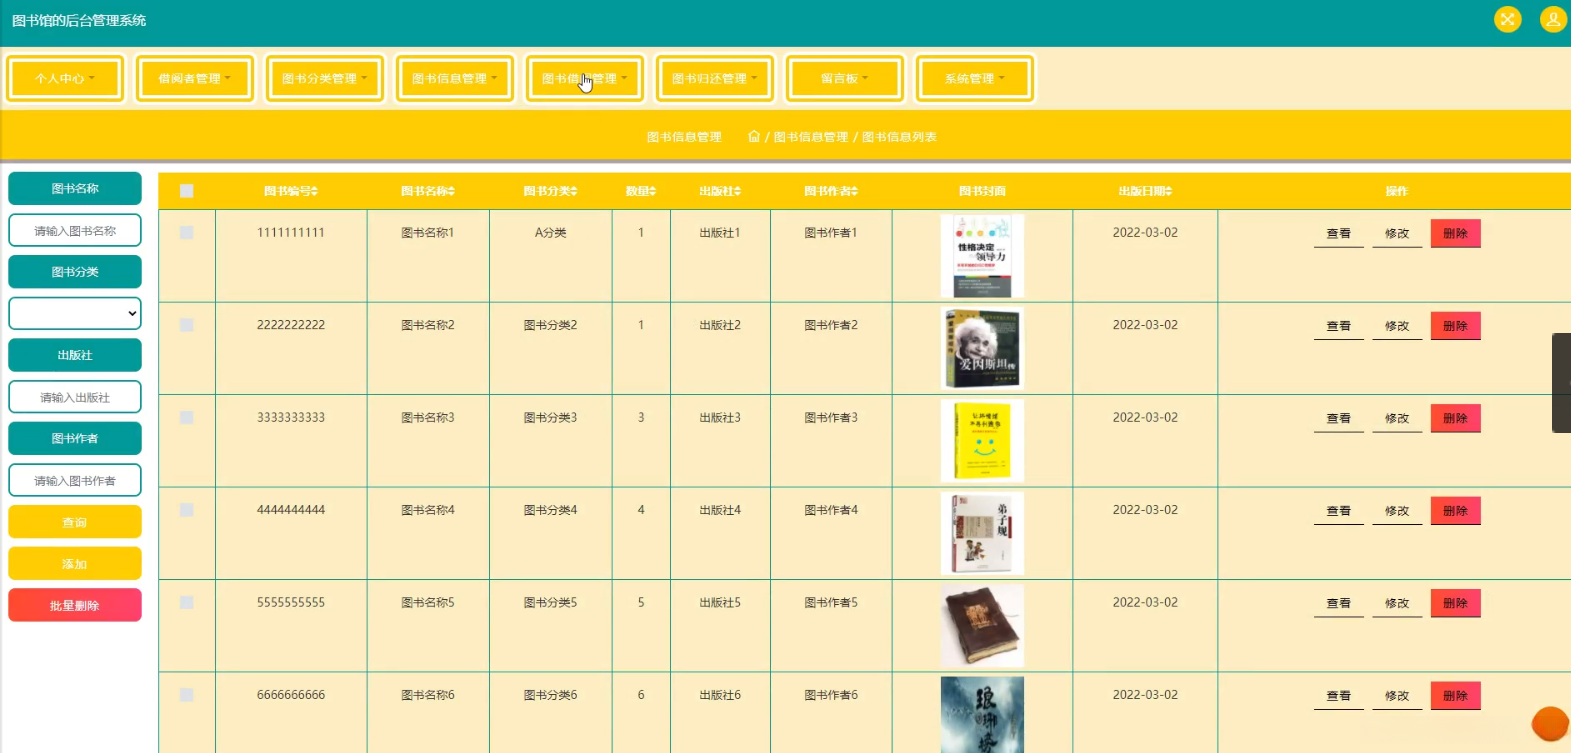This screenshot has width=1571, height=753.
Task: Open the 图书分类 filter dropdown
Action: (75, 313)
